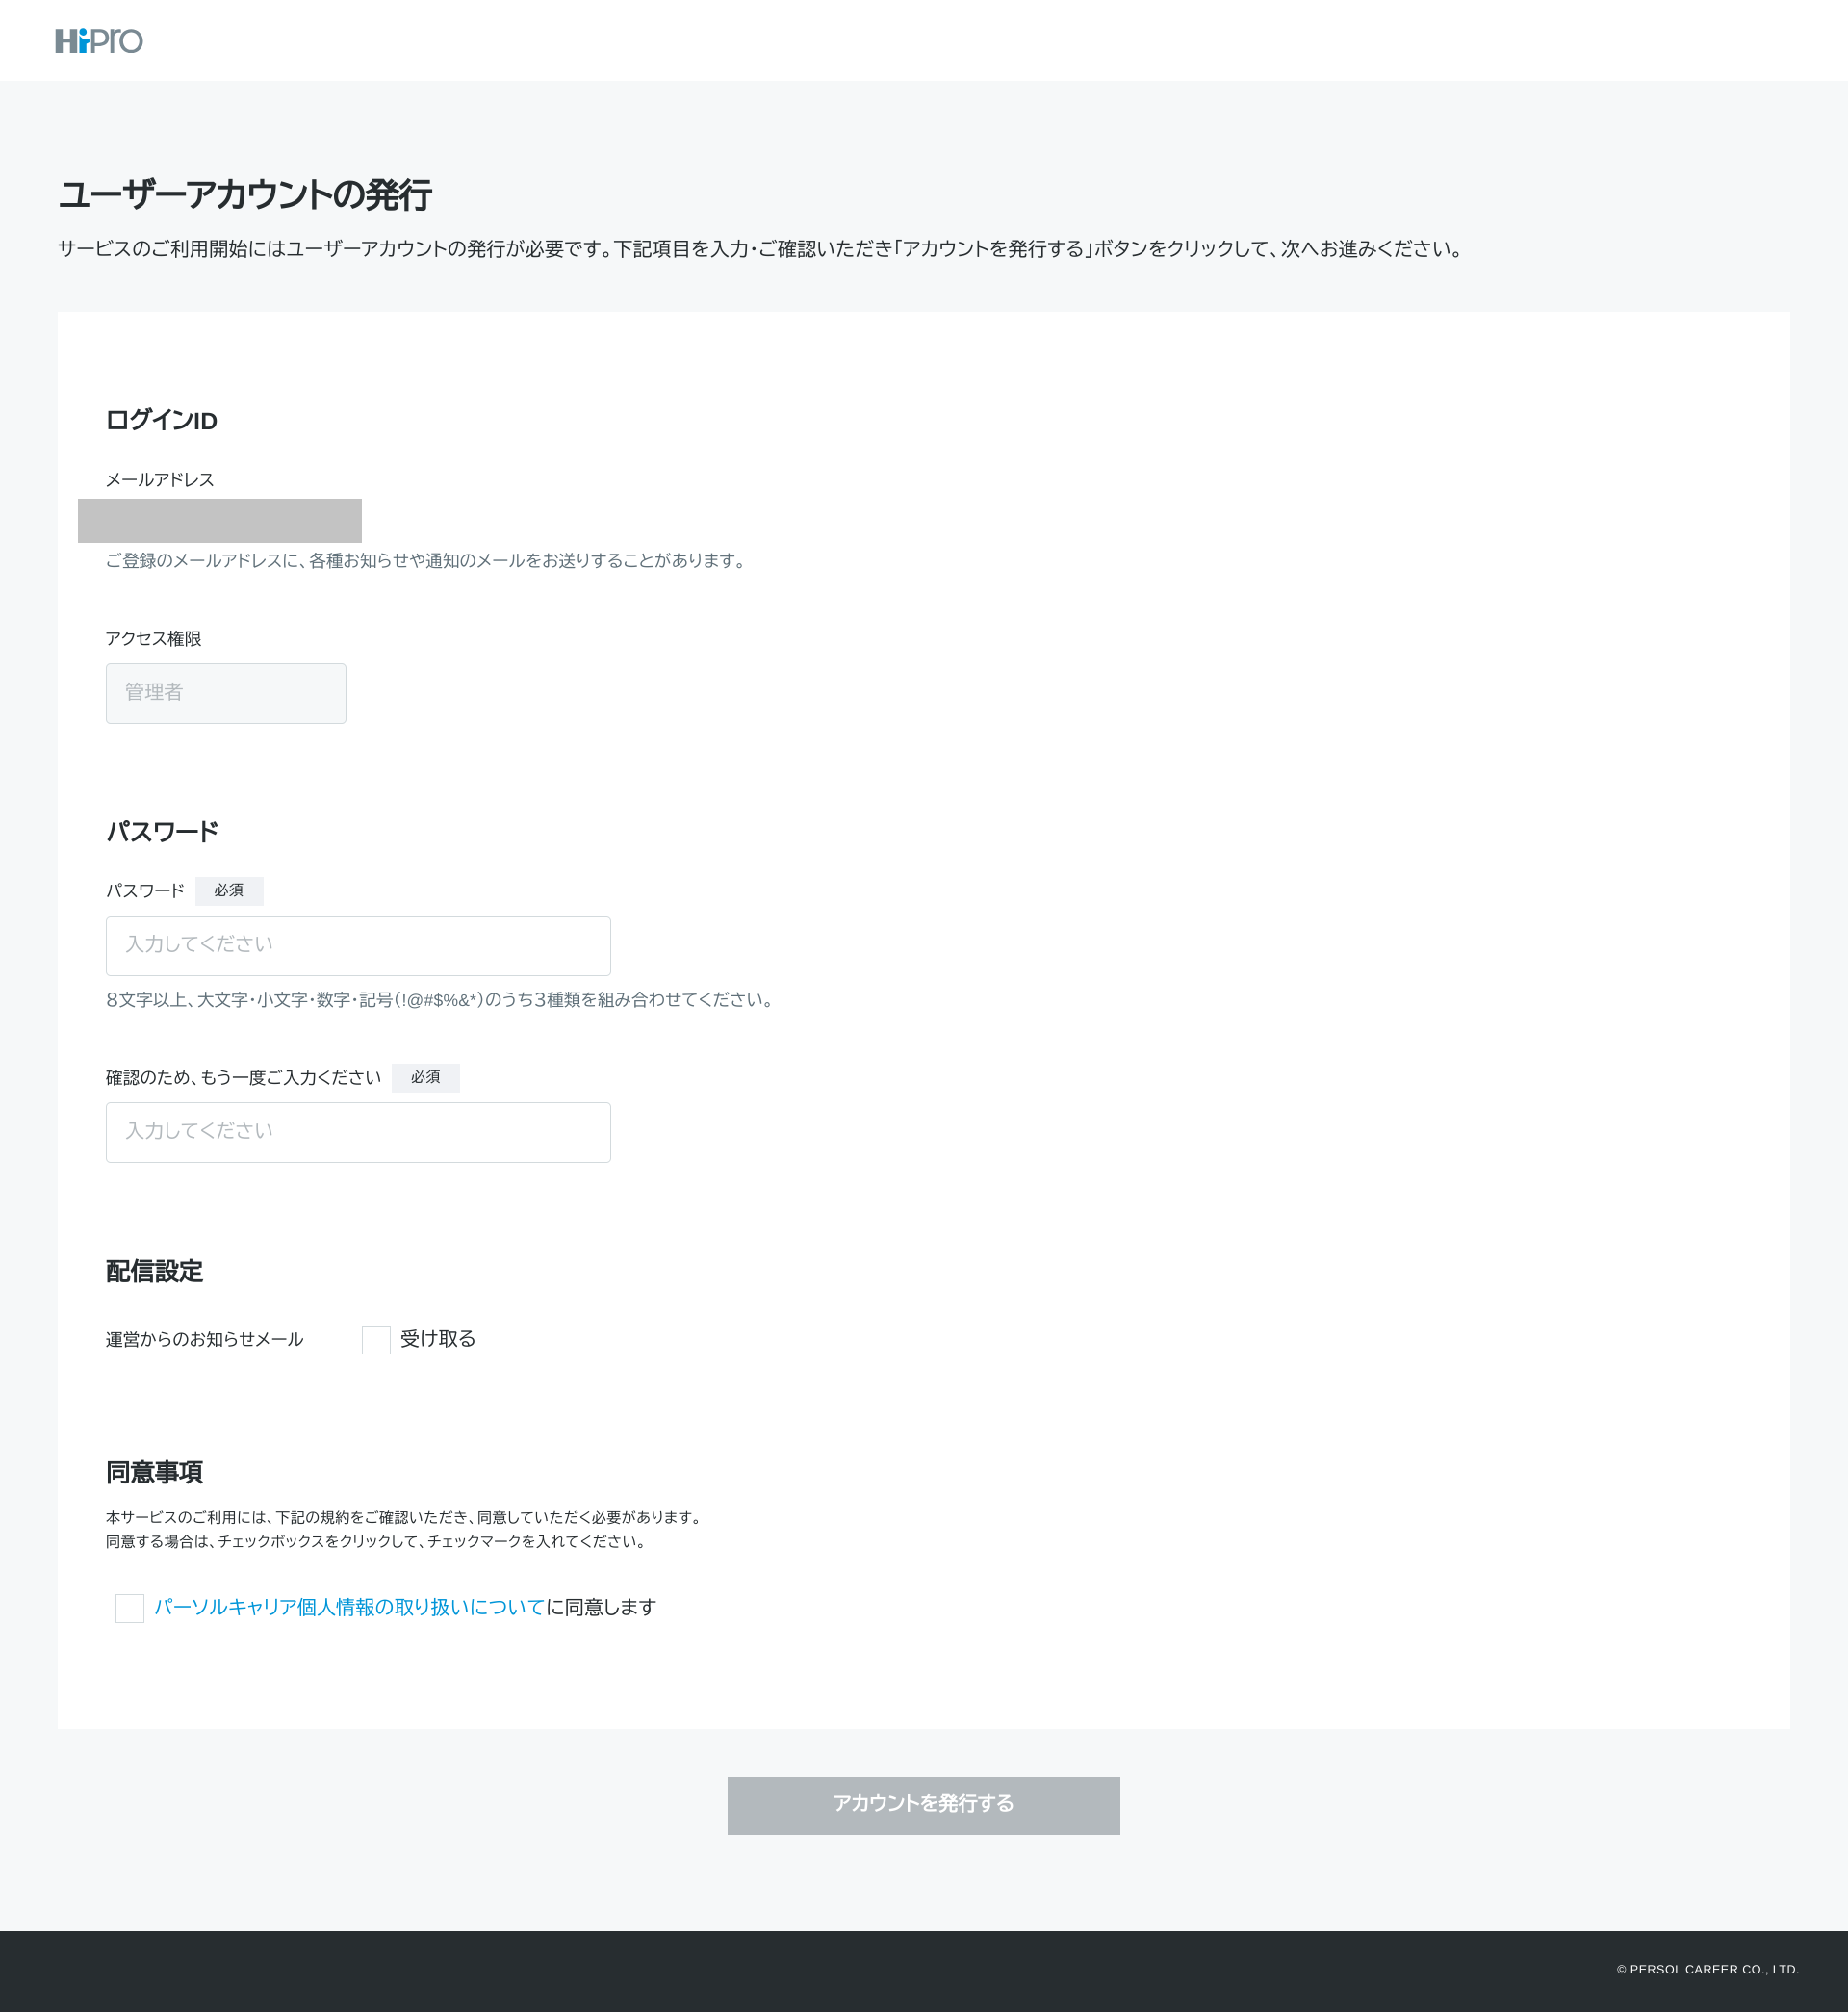Open the パーソルキャリア個人情報の取り扱いについて link

349,1607
